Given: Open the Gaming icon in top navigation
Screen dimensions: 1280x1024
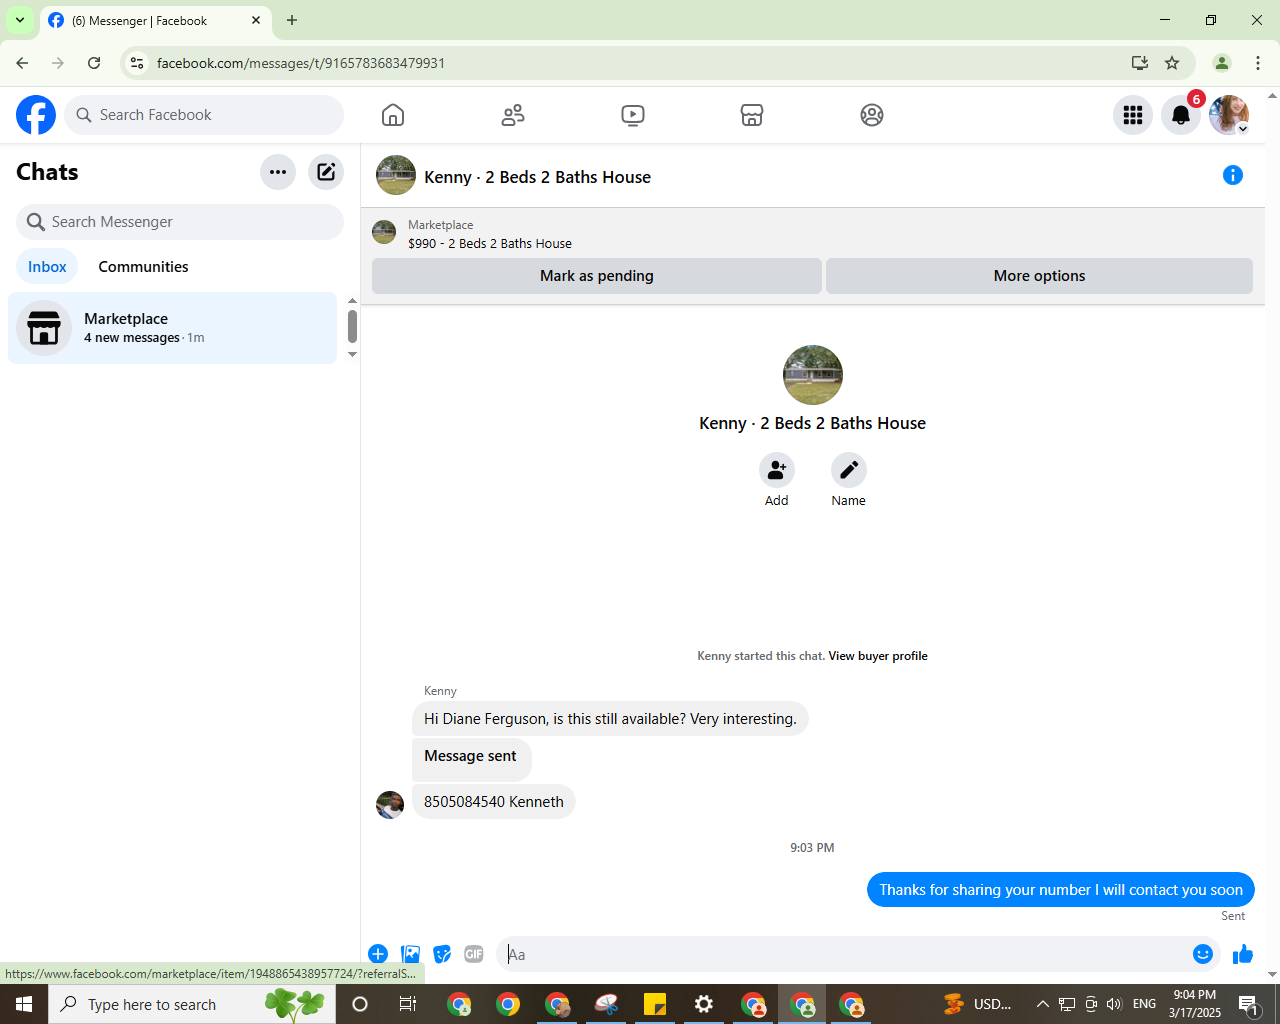Looking at the screenshot, I should (872, 115).
